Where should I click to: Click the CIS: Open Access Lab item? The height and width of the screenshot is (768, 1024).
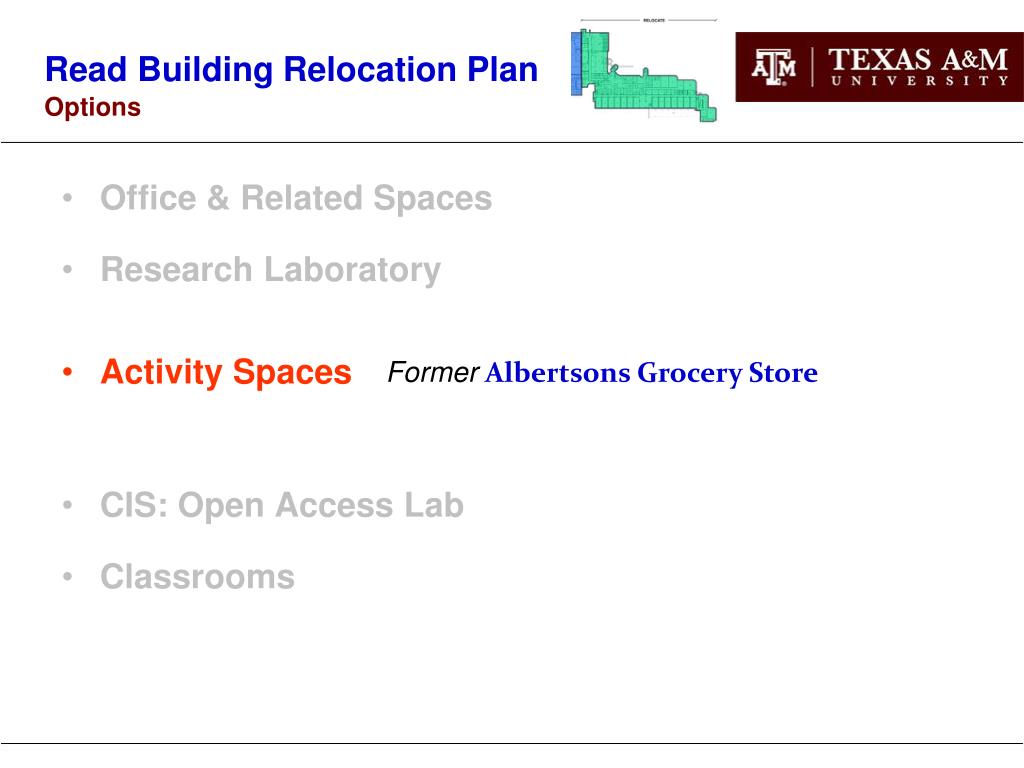(x=282, y=505)
